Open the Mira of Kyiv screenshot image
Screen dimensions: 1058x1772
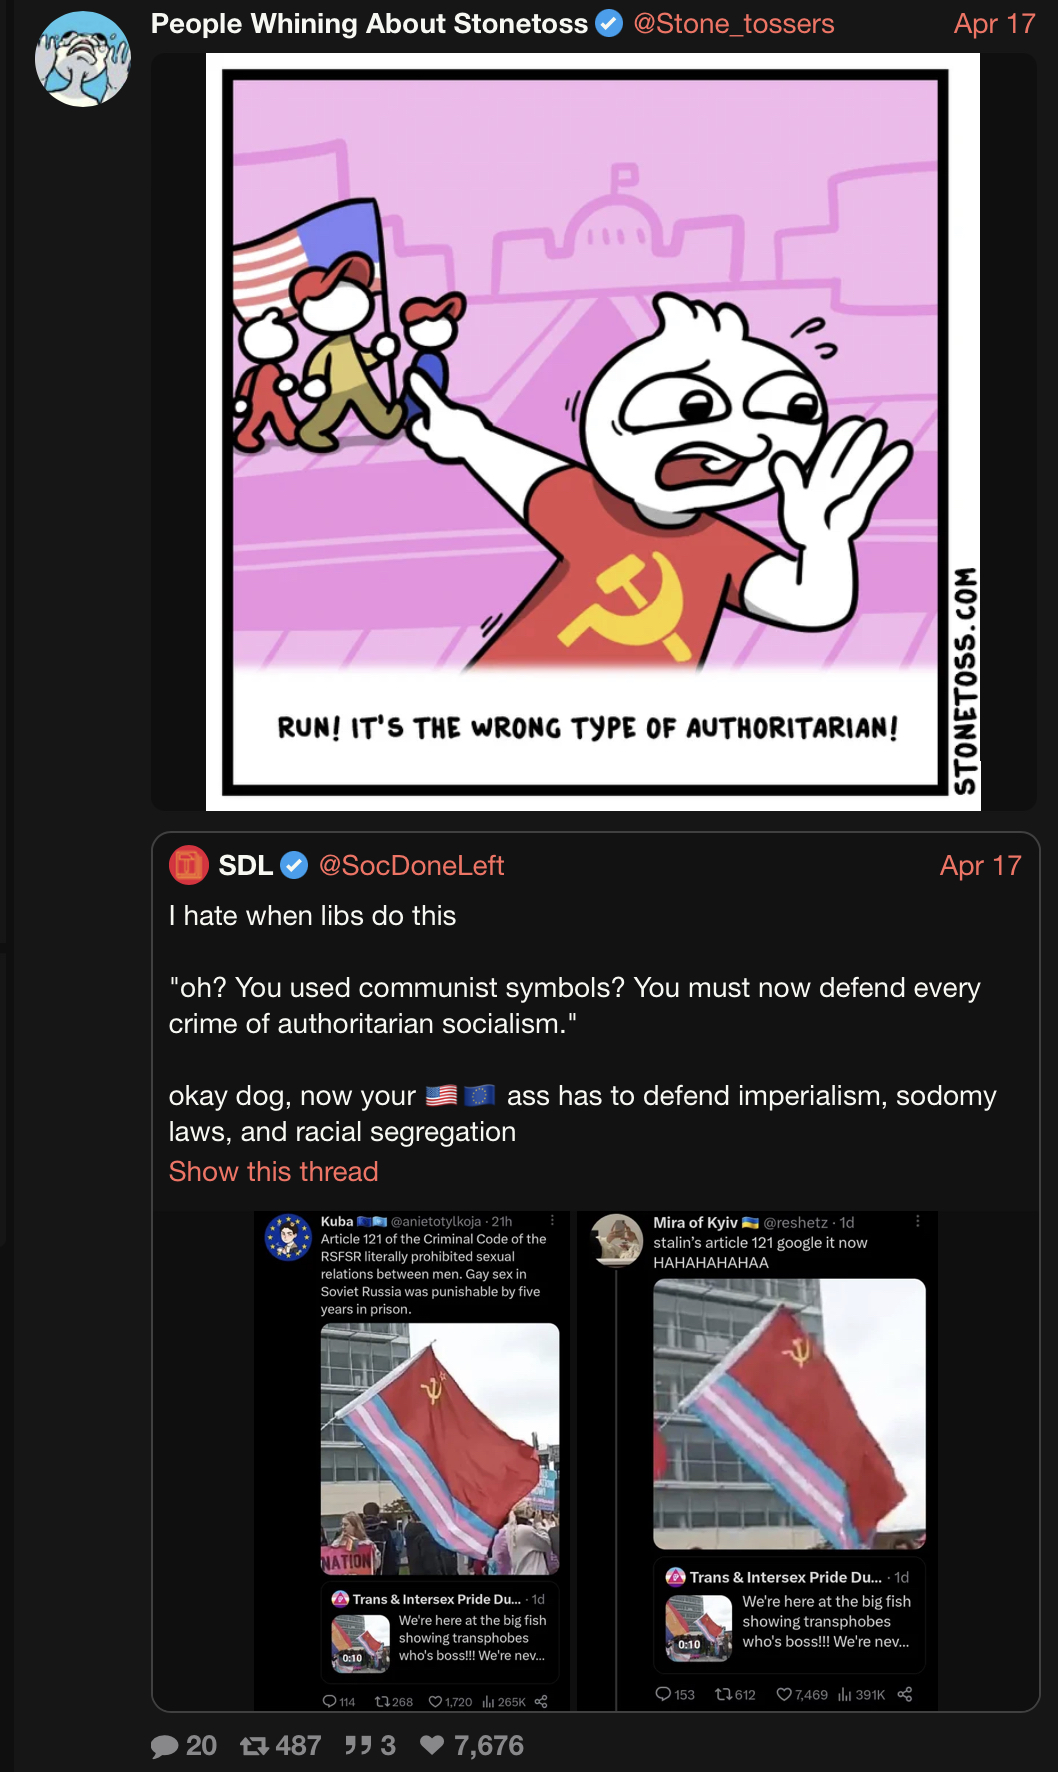(757, 1460)
